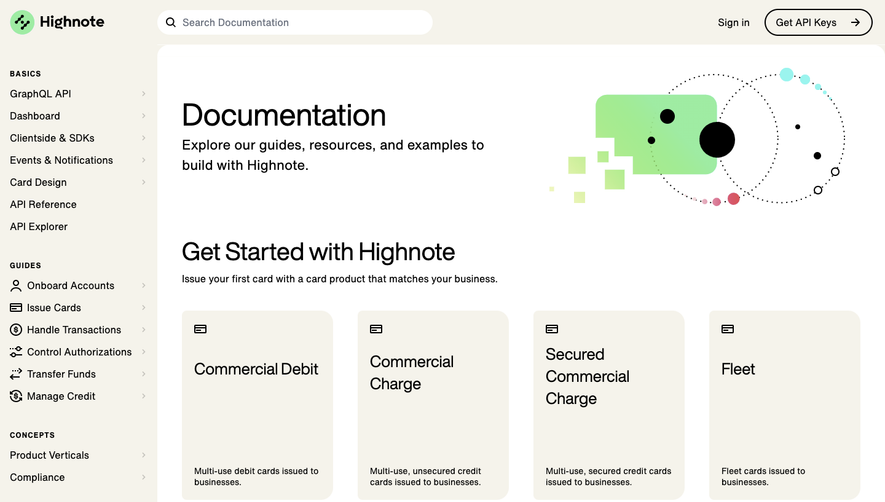Open Clientside & SDKs sidebar item
The width and height of the screenshot is (885, 502).
(x=52, y=138)
